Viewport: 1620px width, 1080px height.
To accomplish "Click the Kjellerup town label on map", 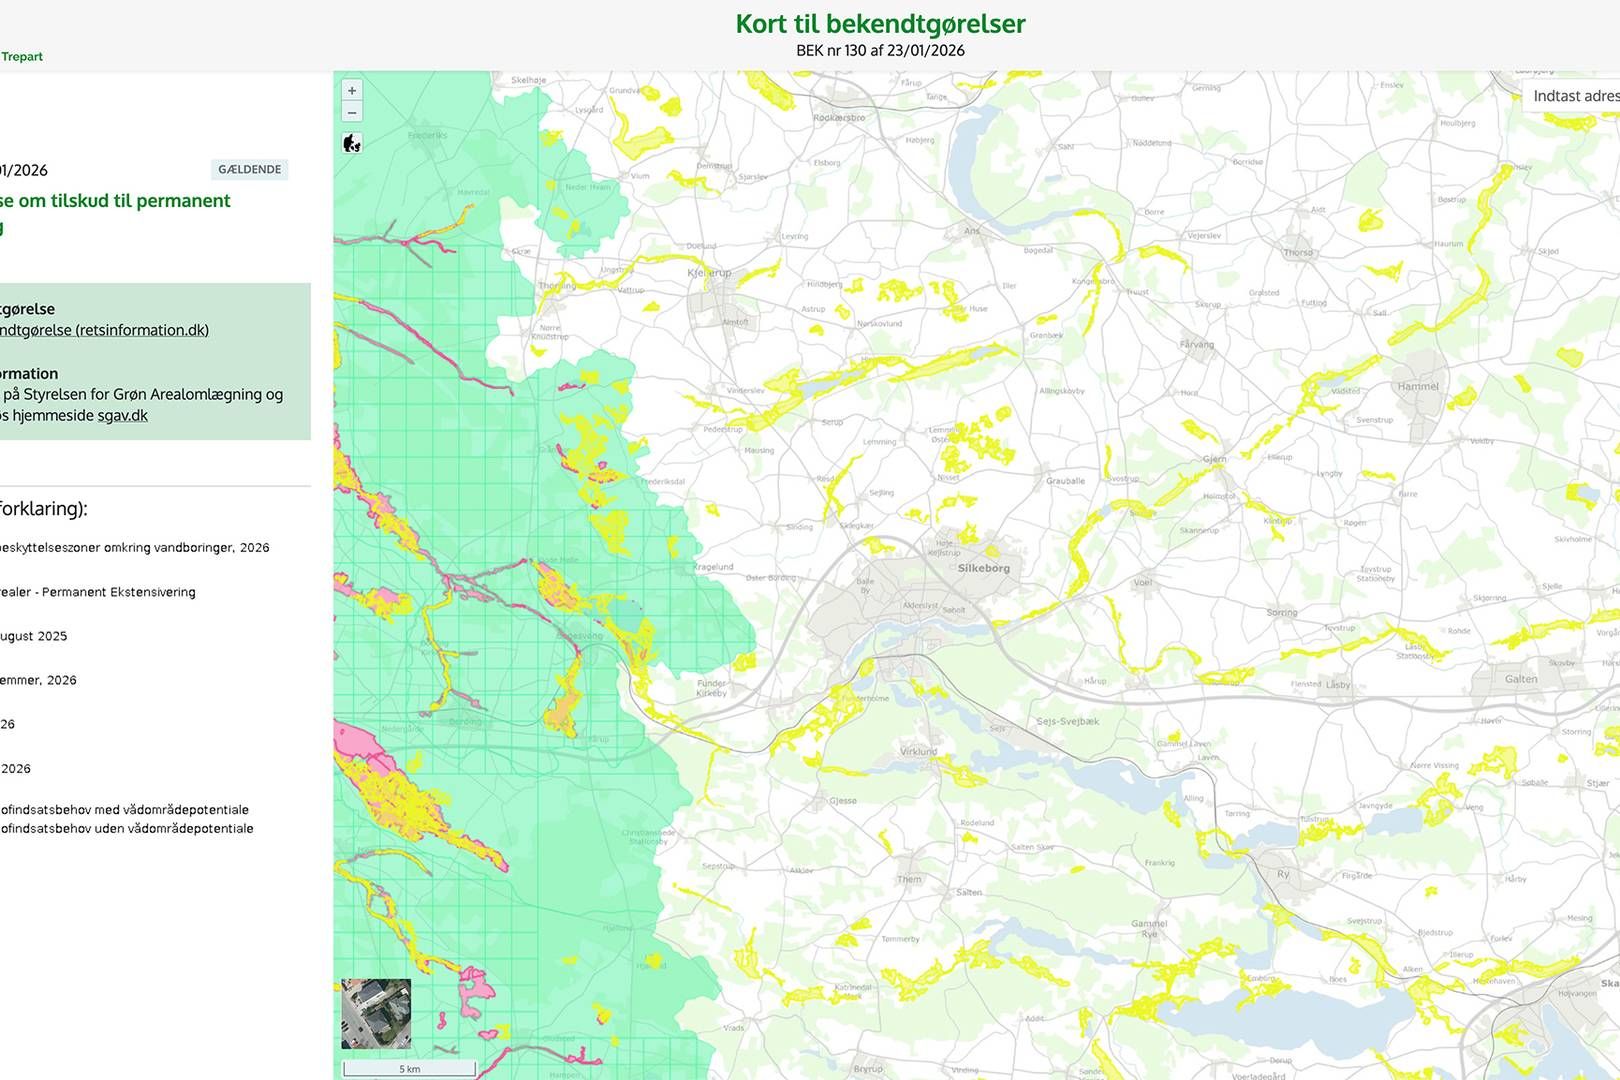I will tap(709, 272).
